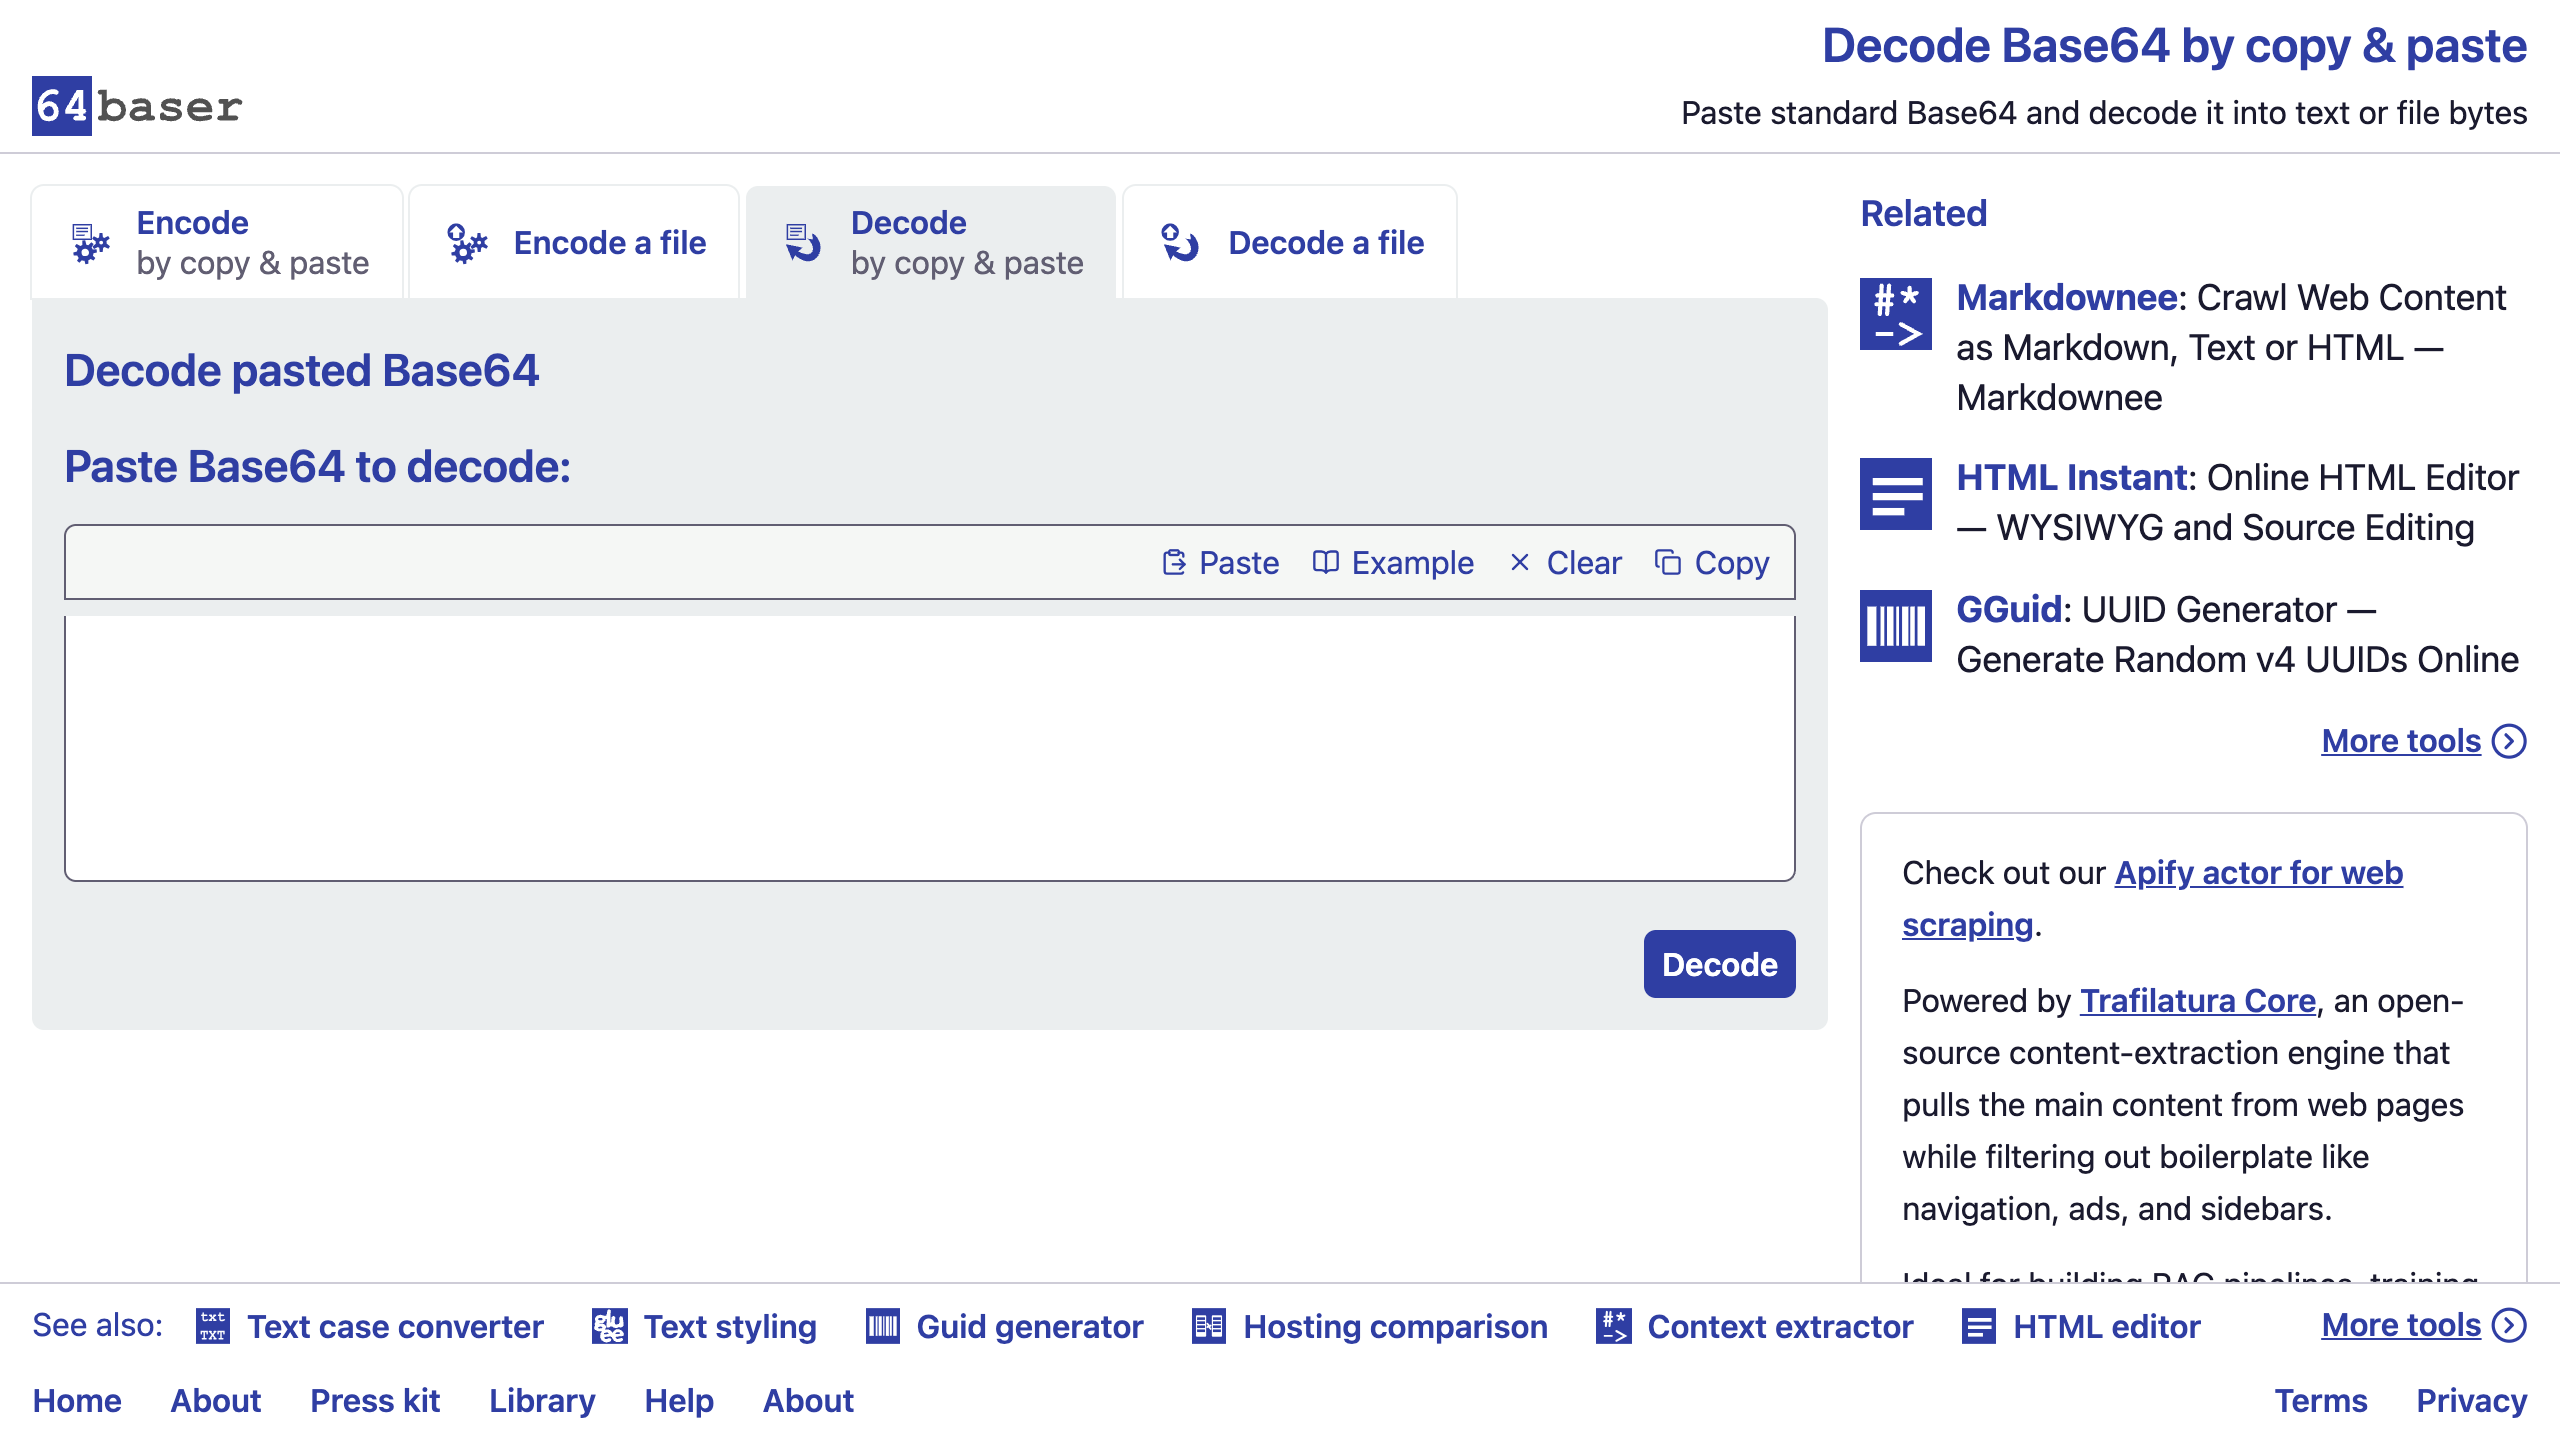Screen dimensions: 2560x1440
Task: Click the Context extractor icon
Action: 1613,1326
